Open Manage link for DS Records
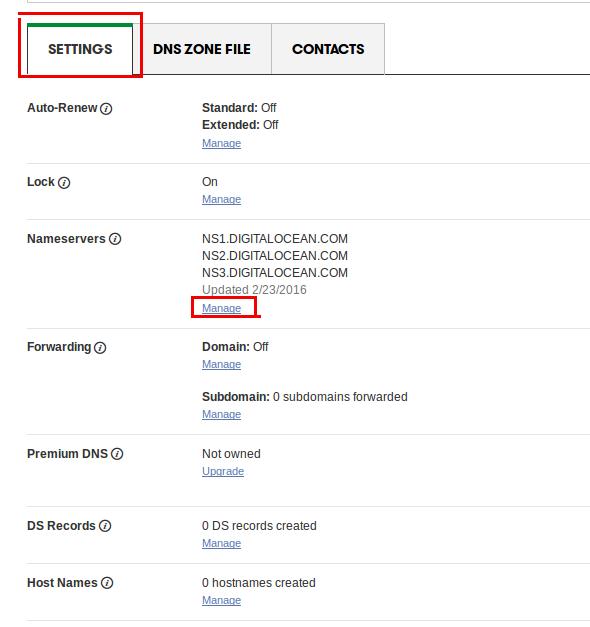 [221, 543]
